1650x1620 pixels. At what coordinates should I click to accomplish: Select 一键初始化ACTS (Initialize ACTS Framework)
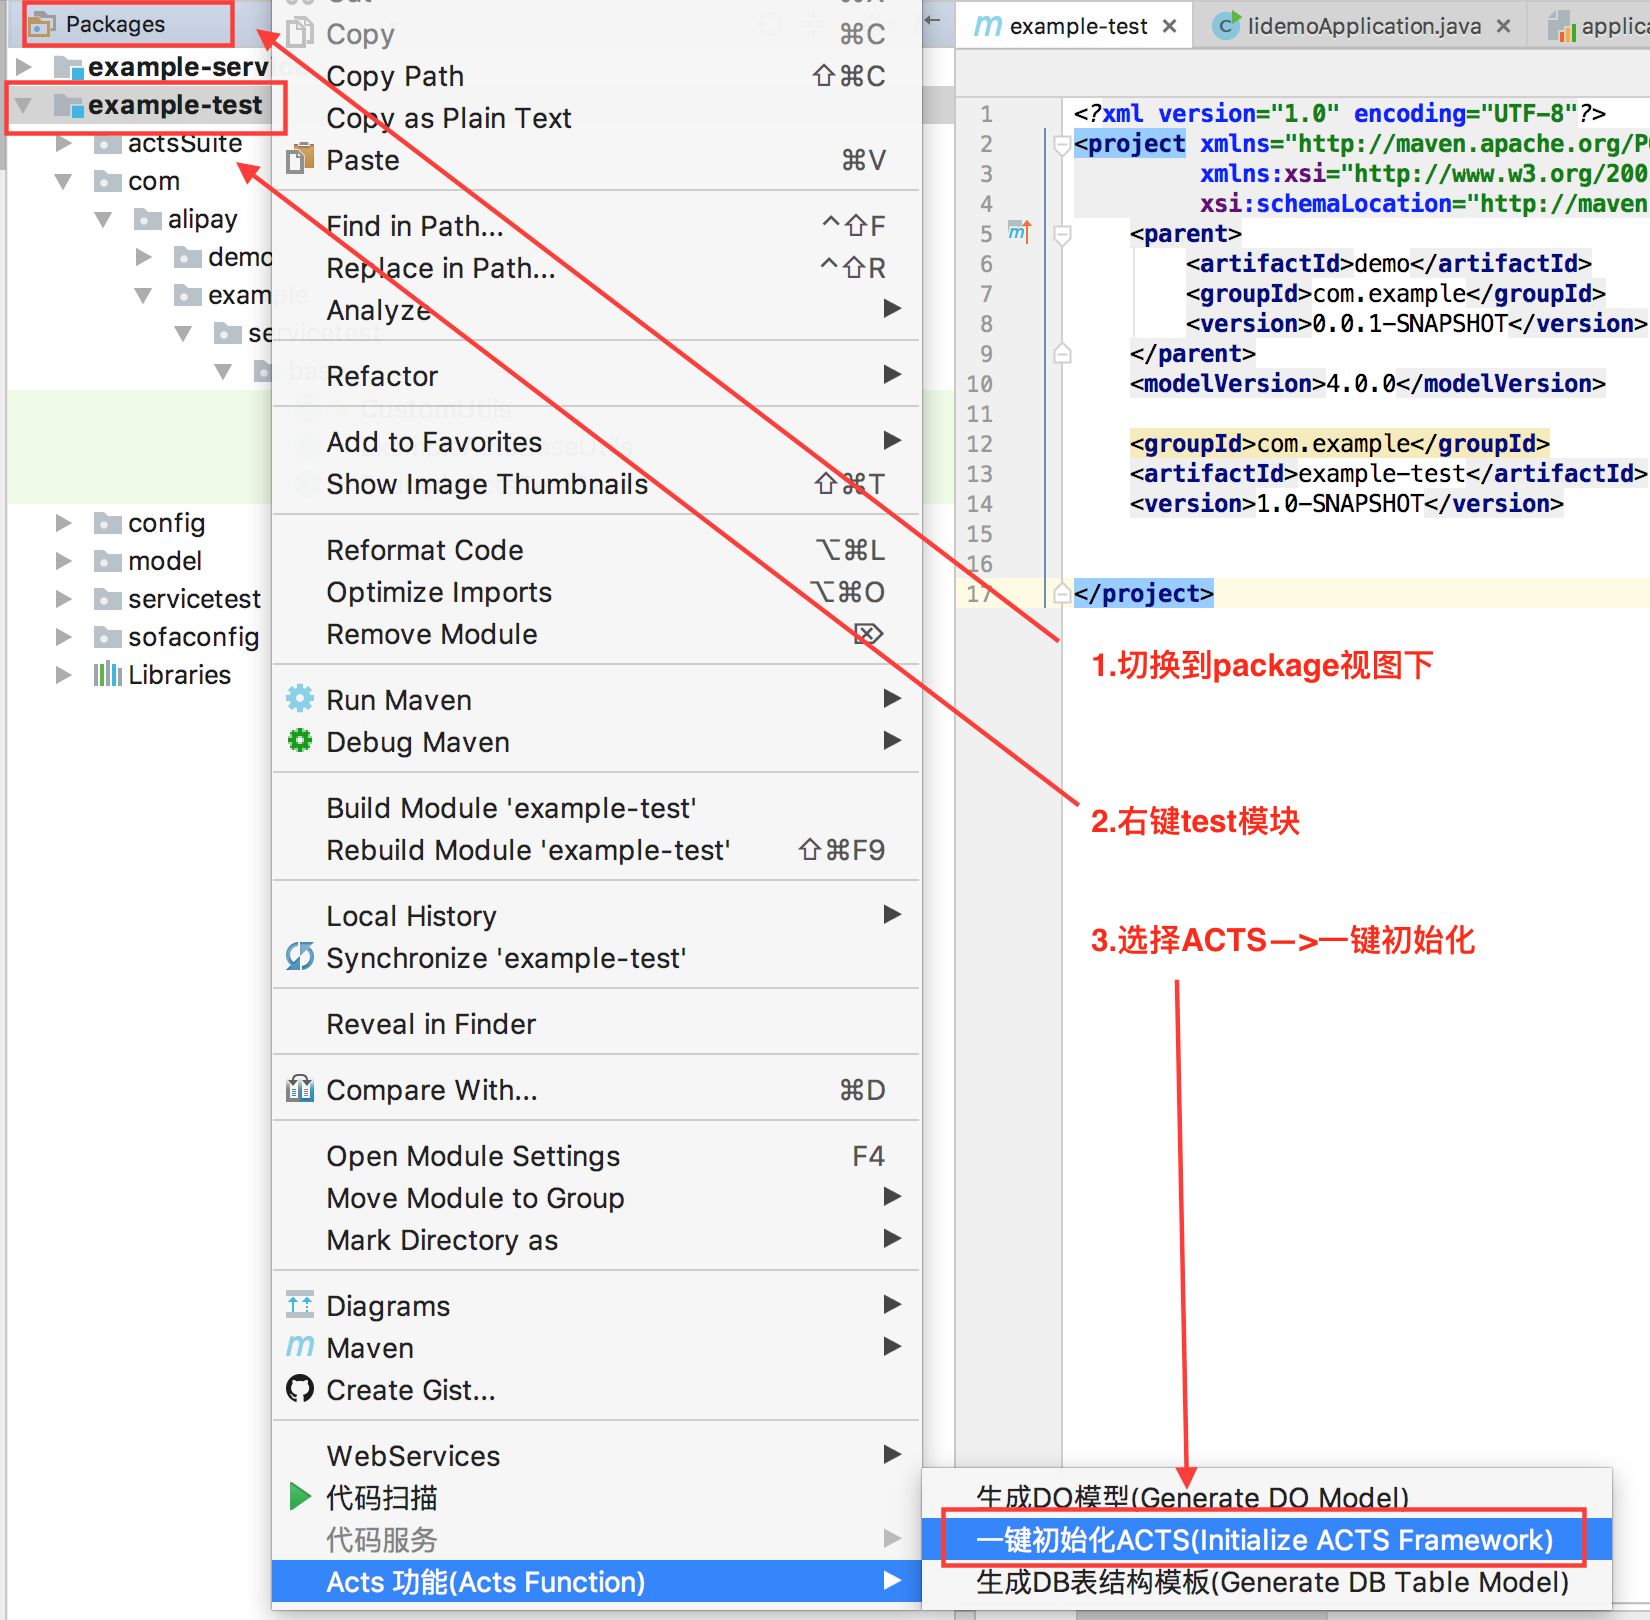1264,1539
